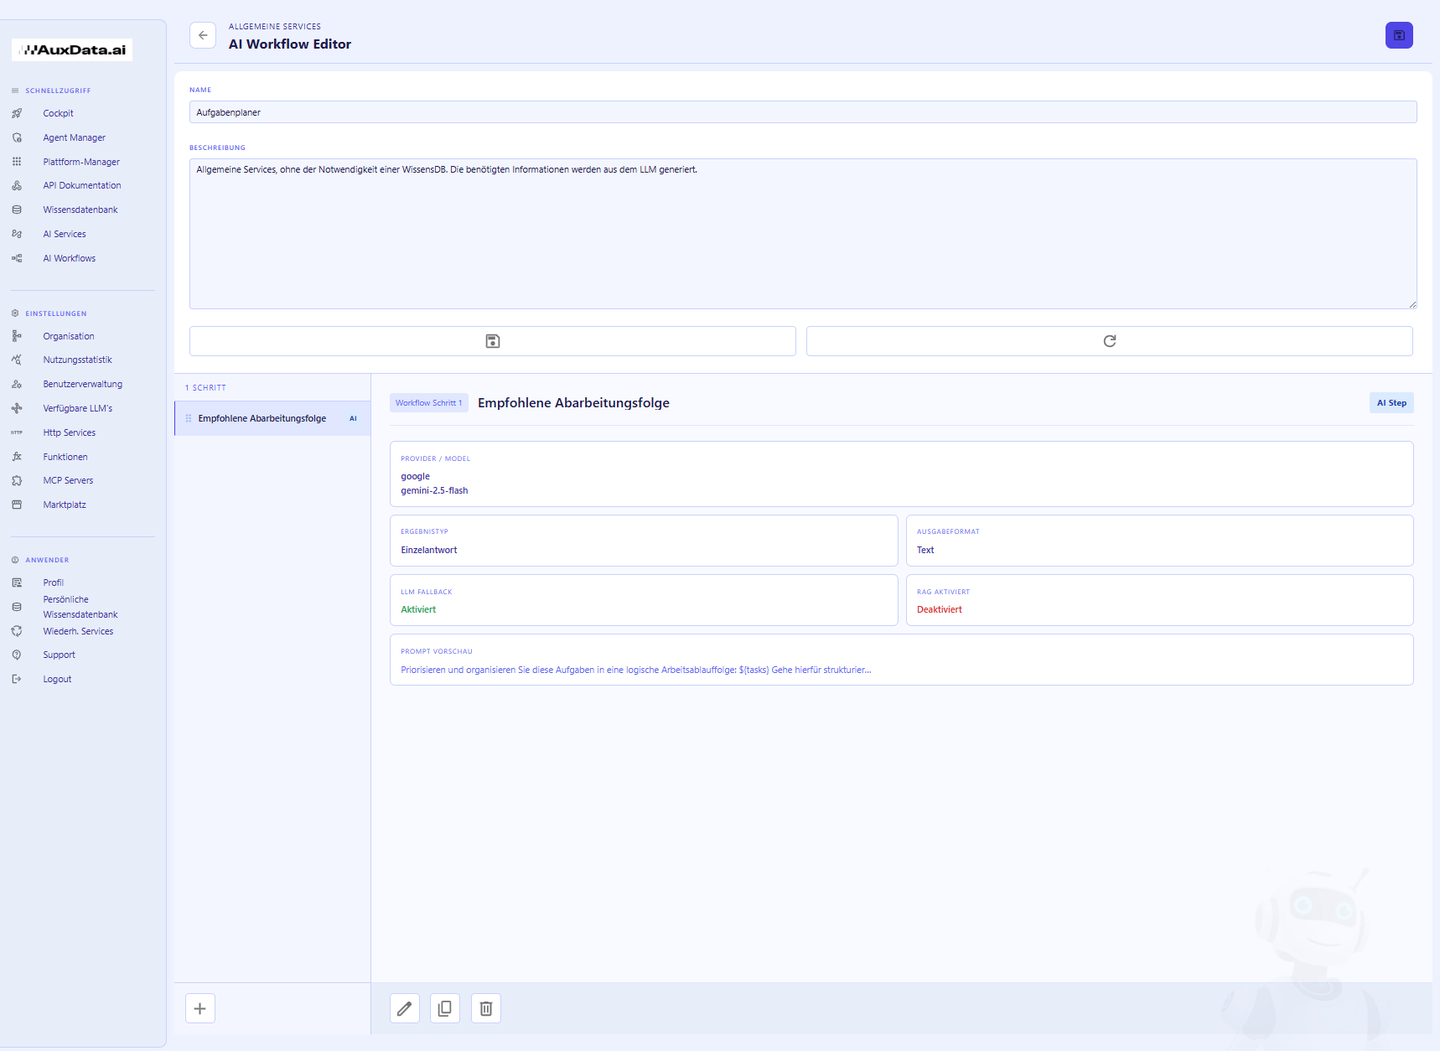Click the duplicate step copy icon

(445, 1008)
